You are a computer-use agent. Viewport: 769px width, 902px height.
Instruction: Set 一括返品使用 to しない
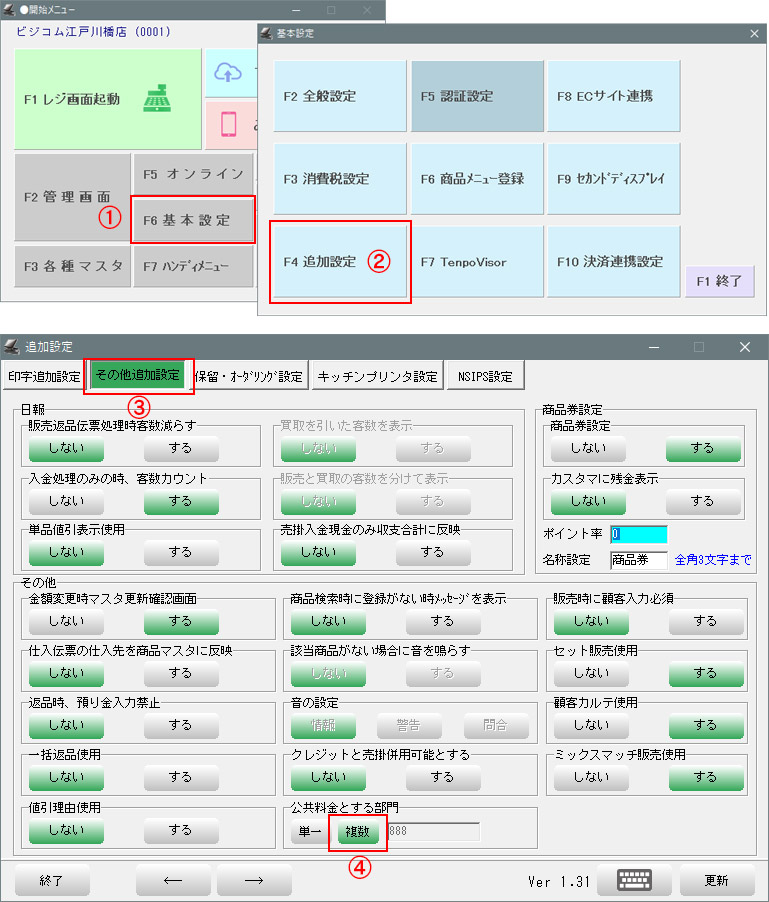[x=66, y=776]
